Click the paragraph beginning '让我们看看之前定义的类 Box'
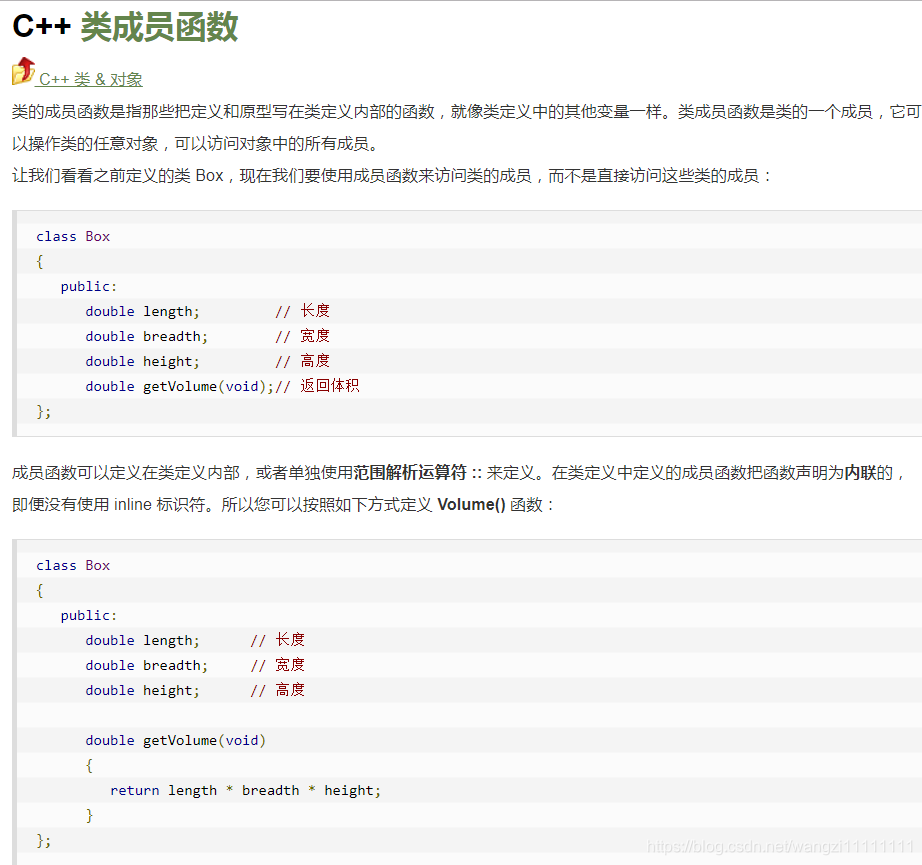The width and height of the screenshot is (922, 865). 392,176
